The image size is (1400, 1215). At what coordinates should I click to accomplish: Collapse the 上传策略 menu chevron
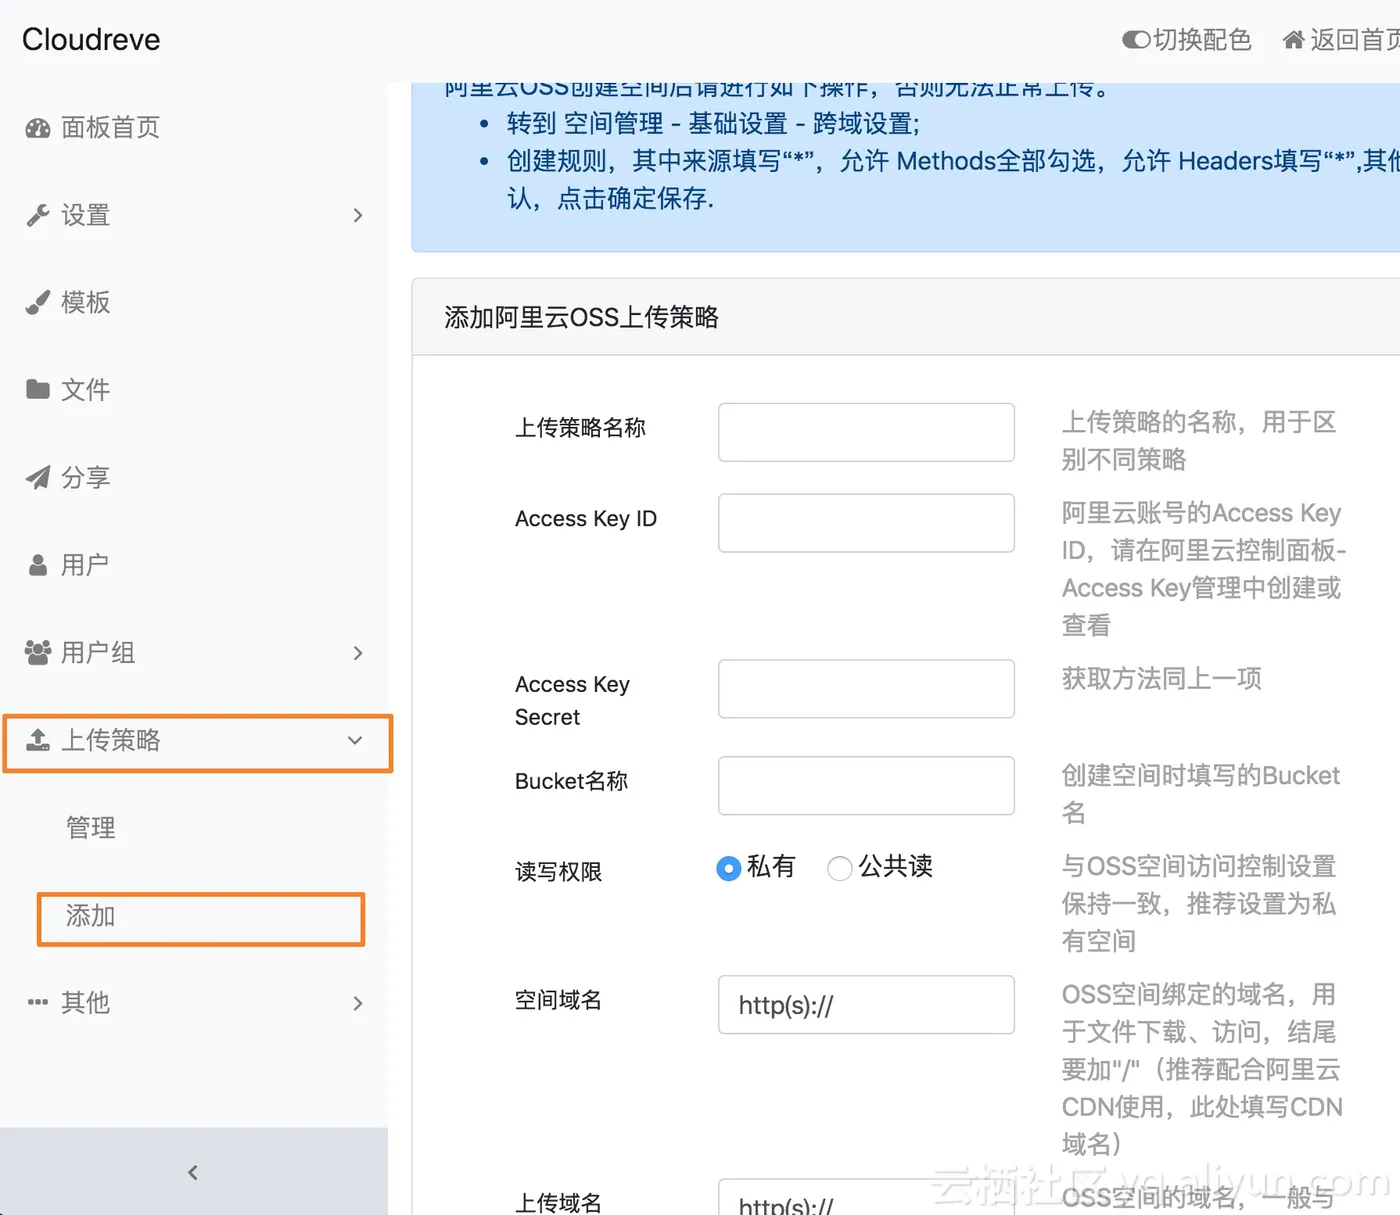[355, 740]
